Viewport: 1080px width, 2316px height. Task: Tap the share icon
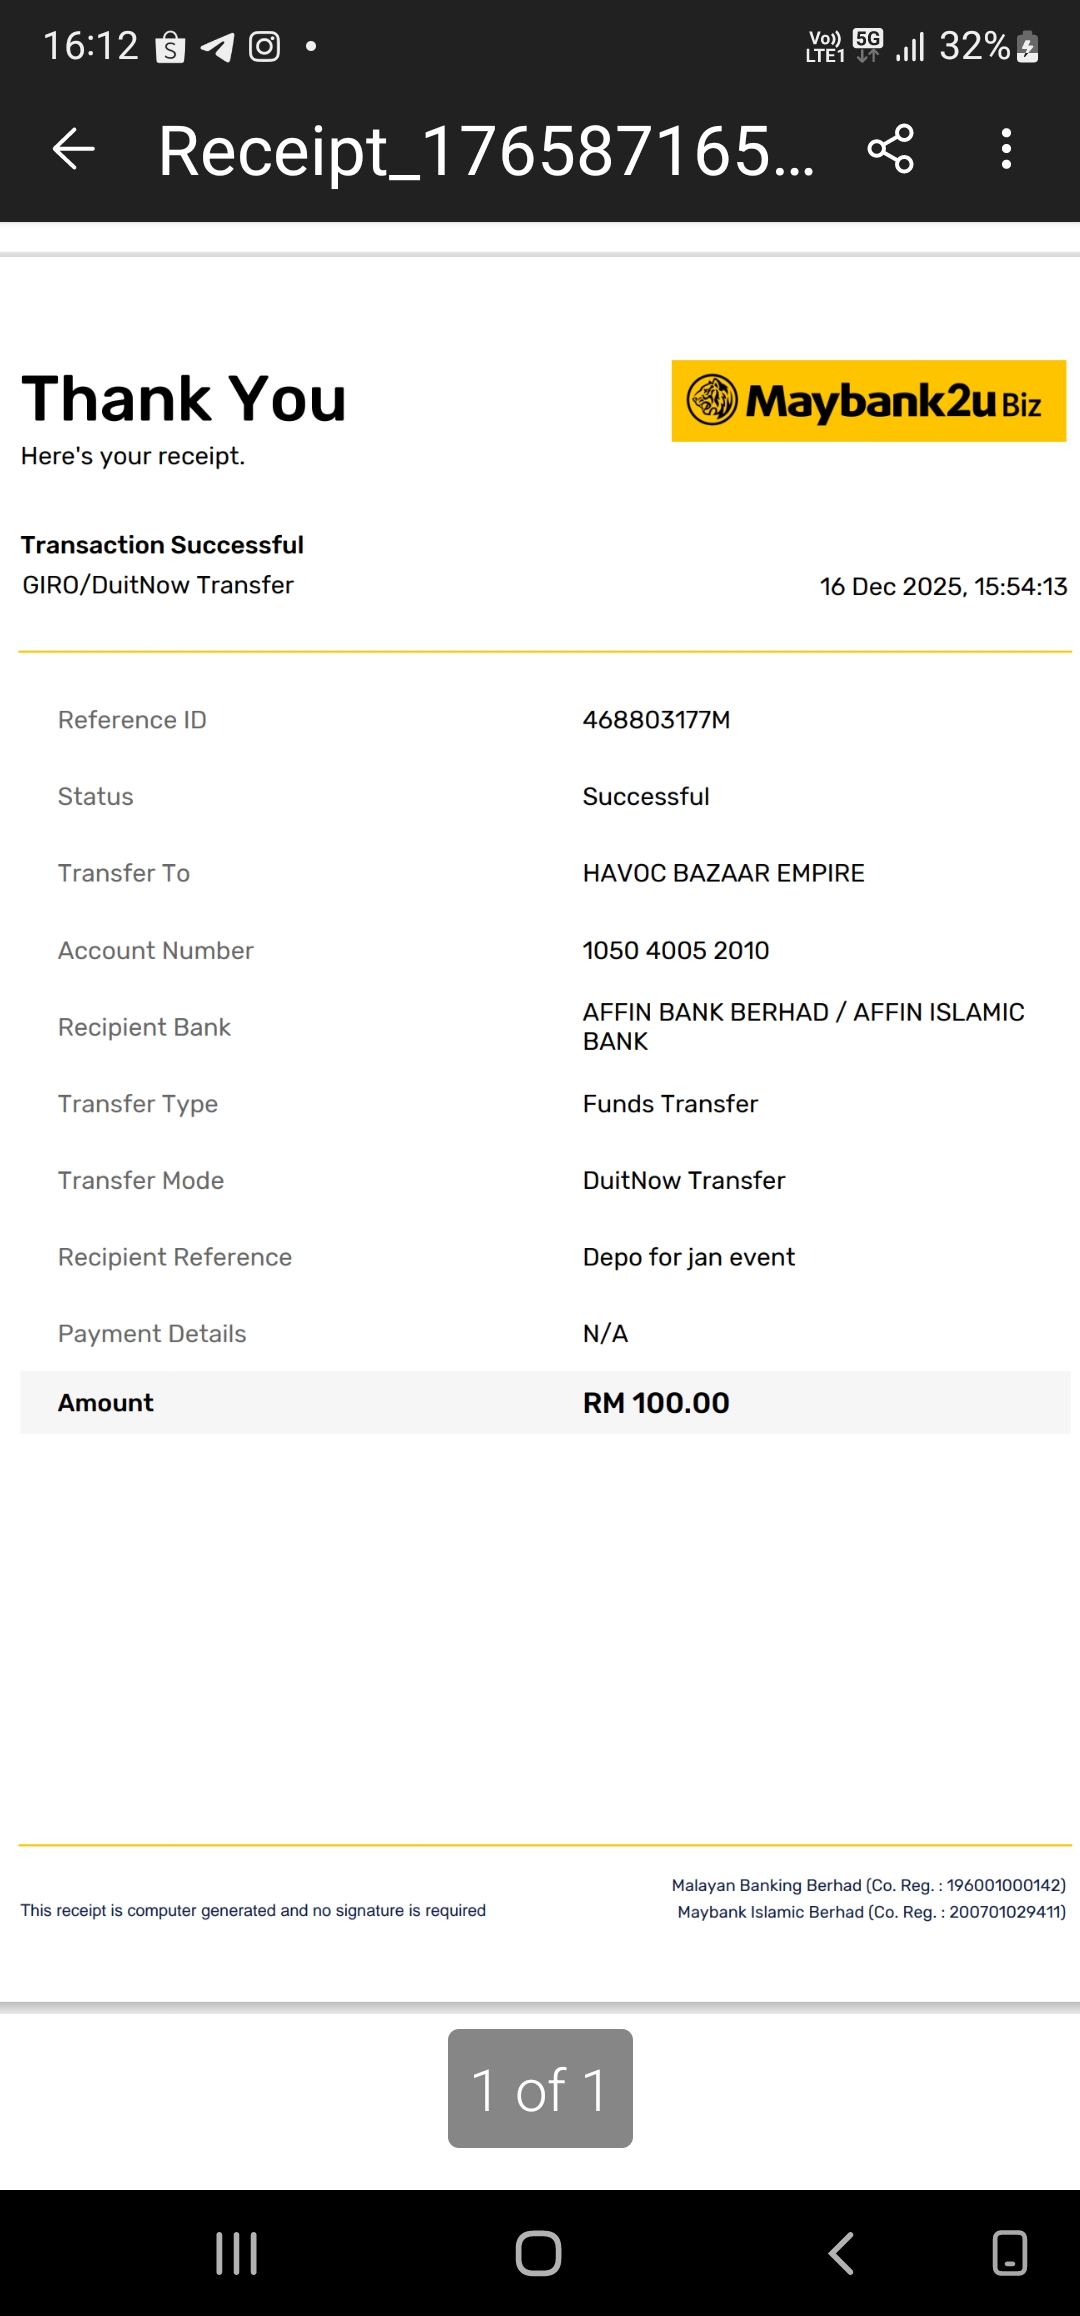(890, 150)
